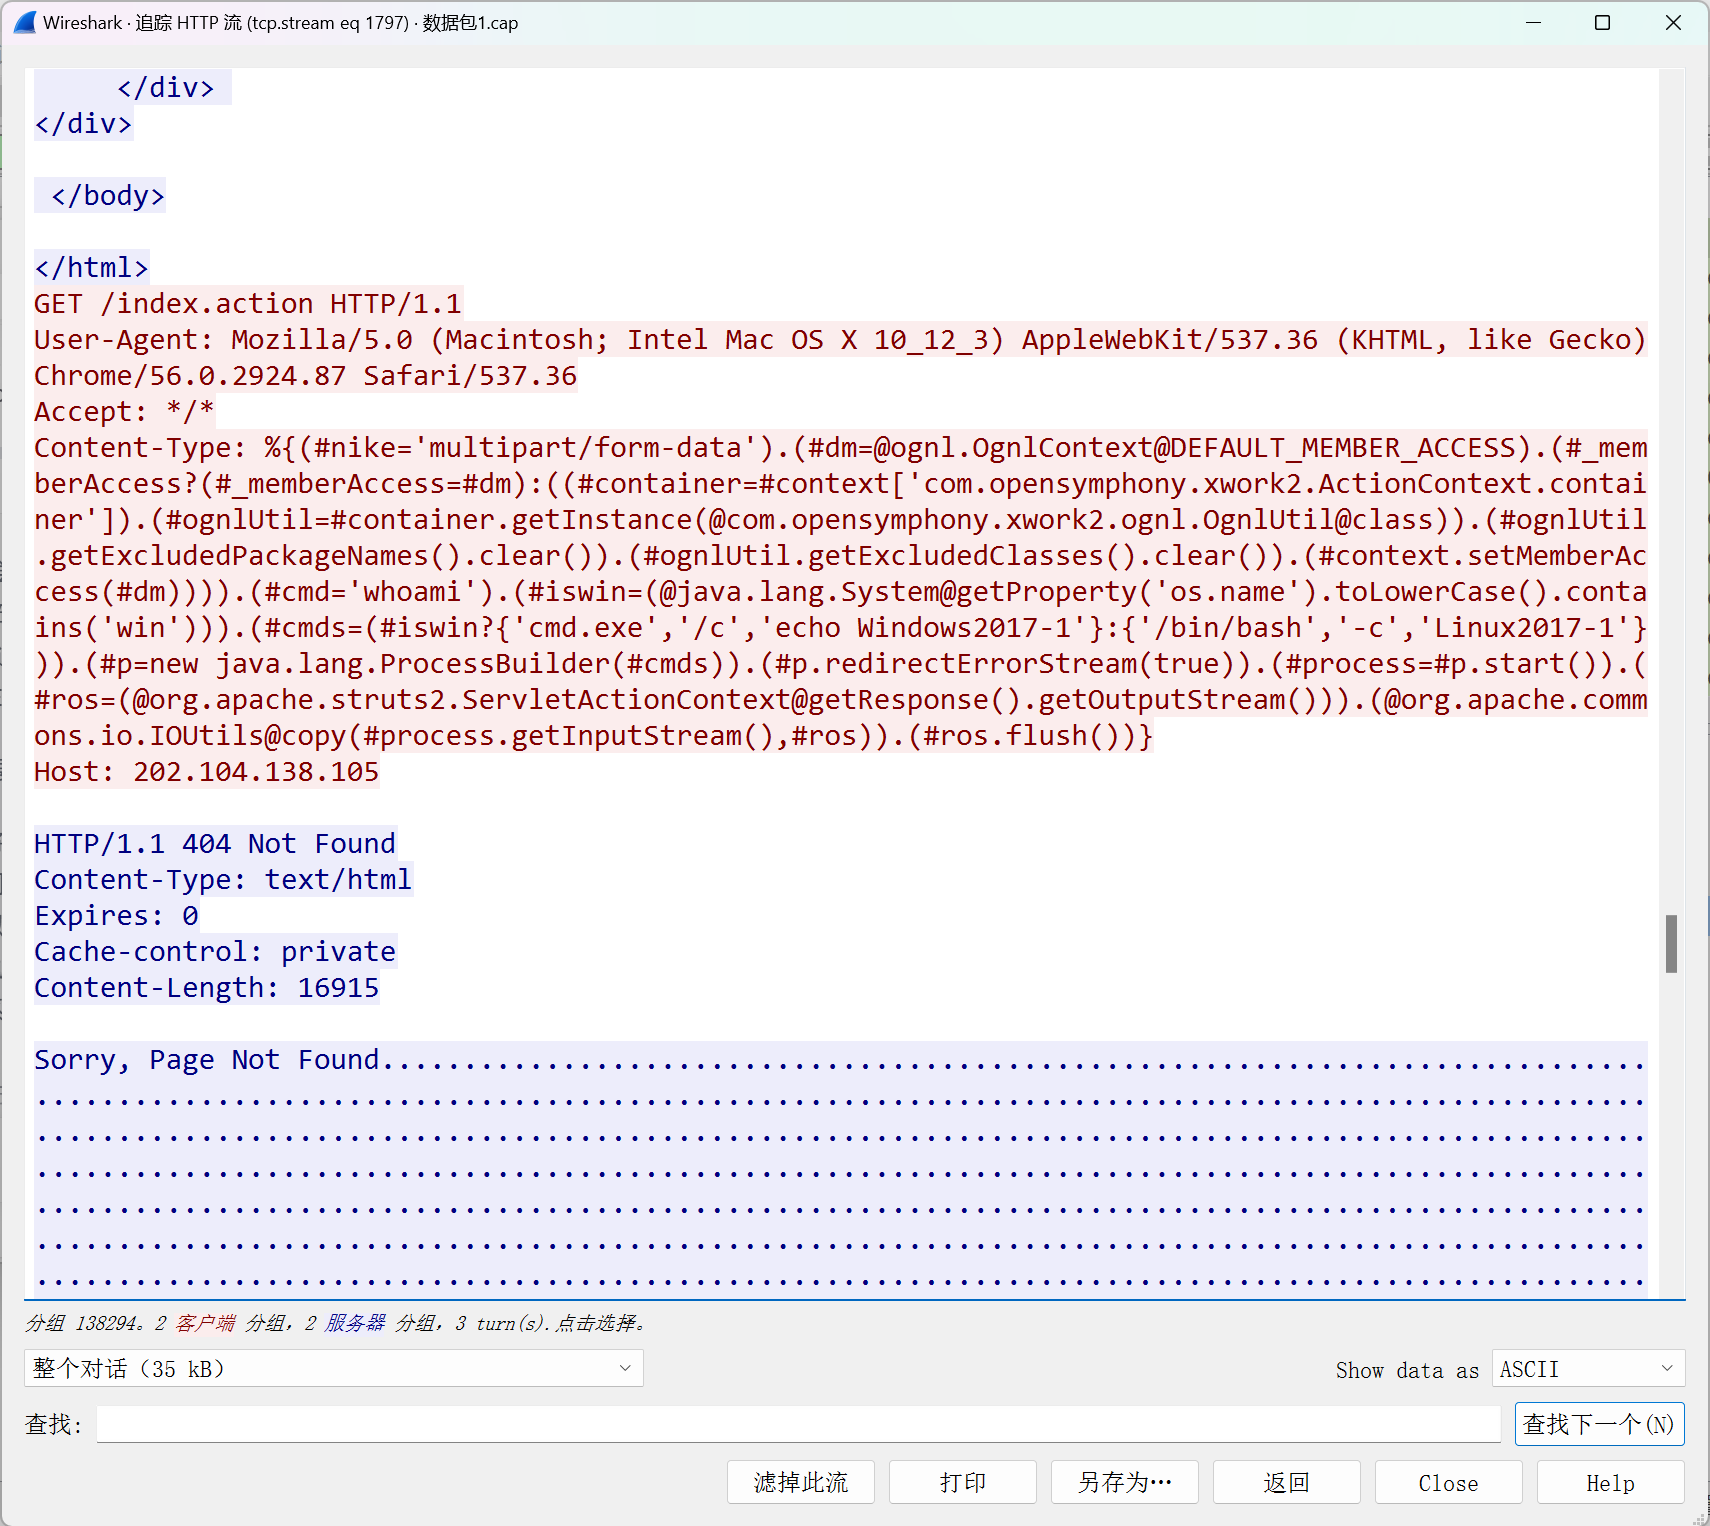Viewport: 1710px width, 1526px height.
Task: Click the '</html>' closing tag line
Action: click(91, 268)
